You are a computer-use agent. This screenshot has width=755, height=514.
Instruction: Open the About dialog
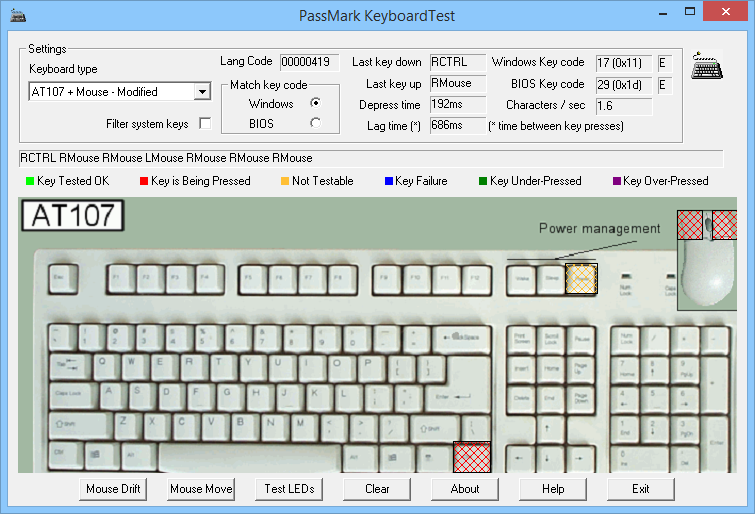[x=465, y=489]
